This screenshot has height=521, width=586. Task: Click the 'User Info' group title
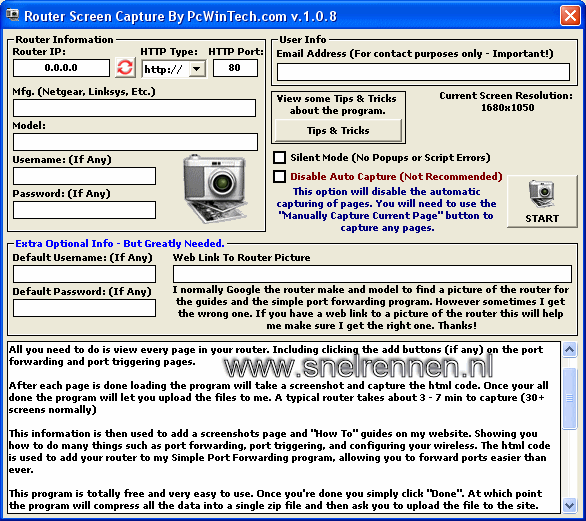point(303,39)
